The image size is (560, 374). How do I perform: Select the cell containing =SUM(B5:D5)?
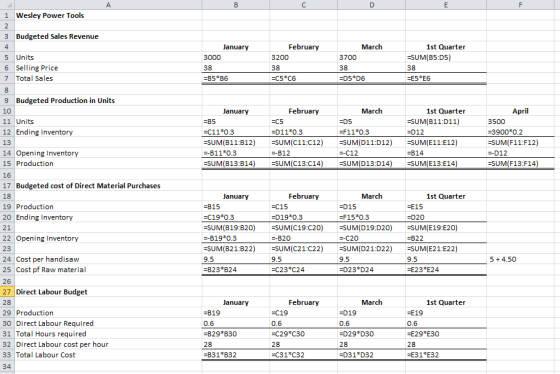click(446, 58)
